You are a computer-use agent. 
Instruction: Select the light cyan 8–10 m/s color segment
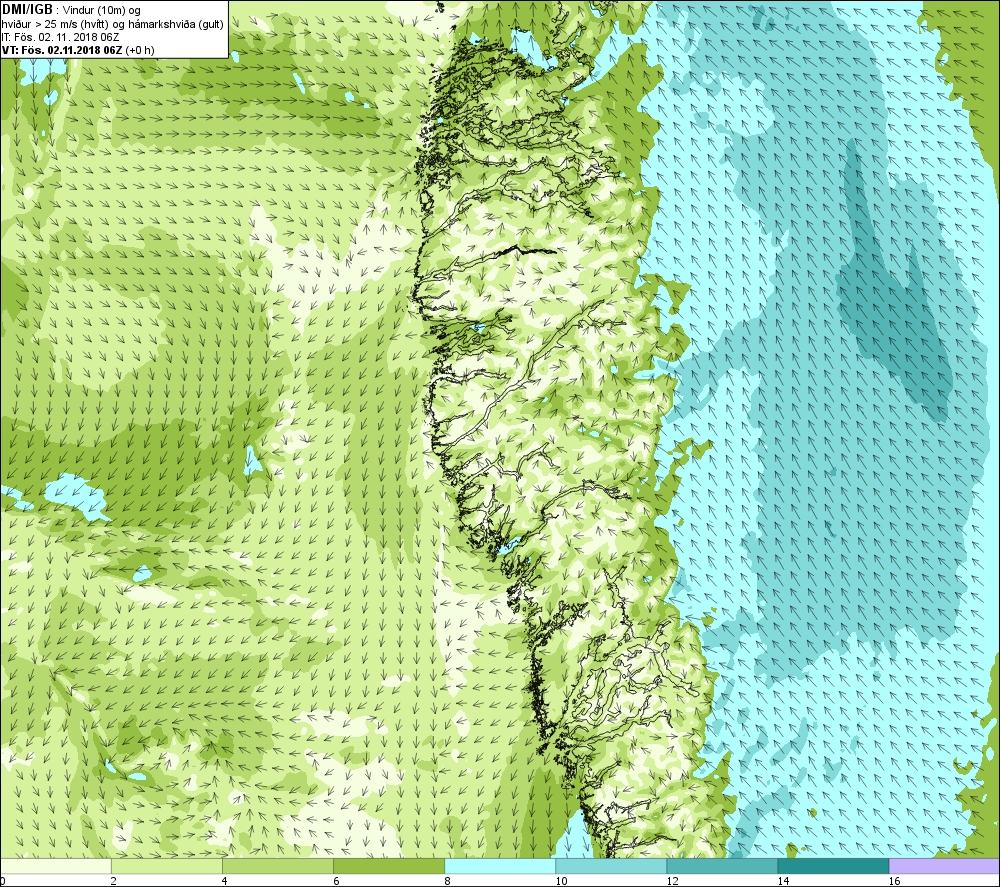pos(500,866)
